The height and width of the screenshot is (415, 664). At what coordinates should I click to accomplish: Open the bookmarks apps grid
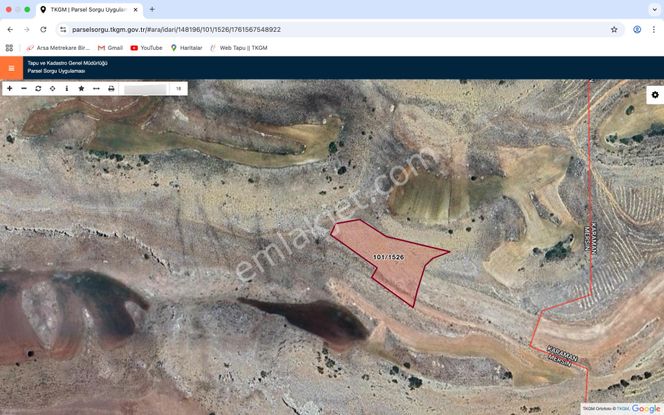click(10, 47)
